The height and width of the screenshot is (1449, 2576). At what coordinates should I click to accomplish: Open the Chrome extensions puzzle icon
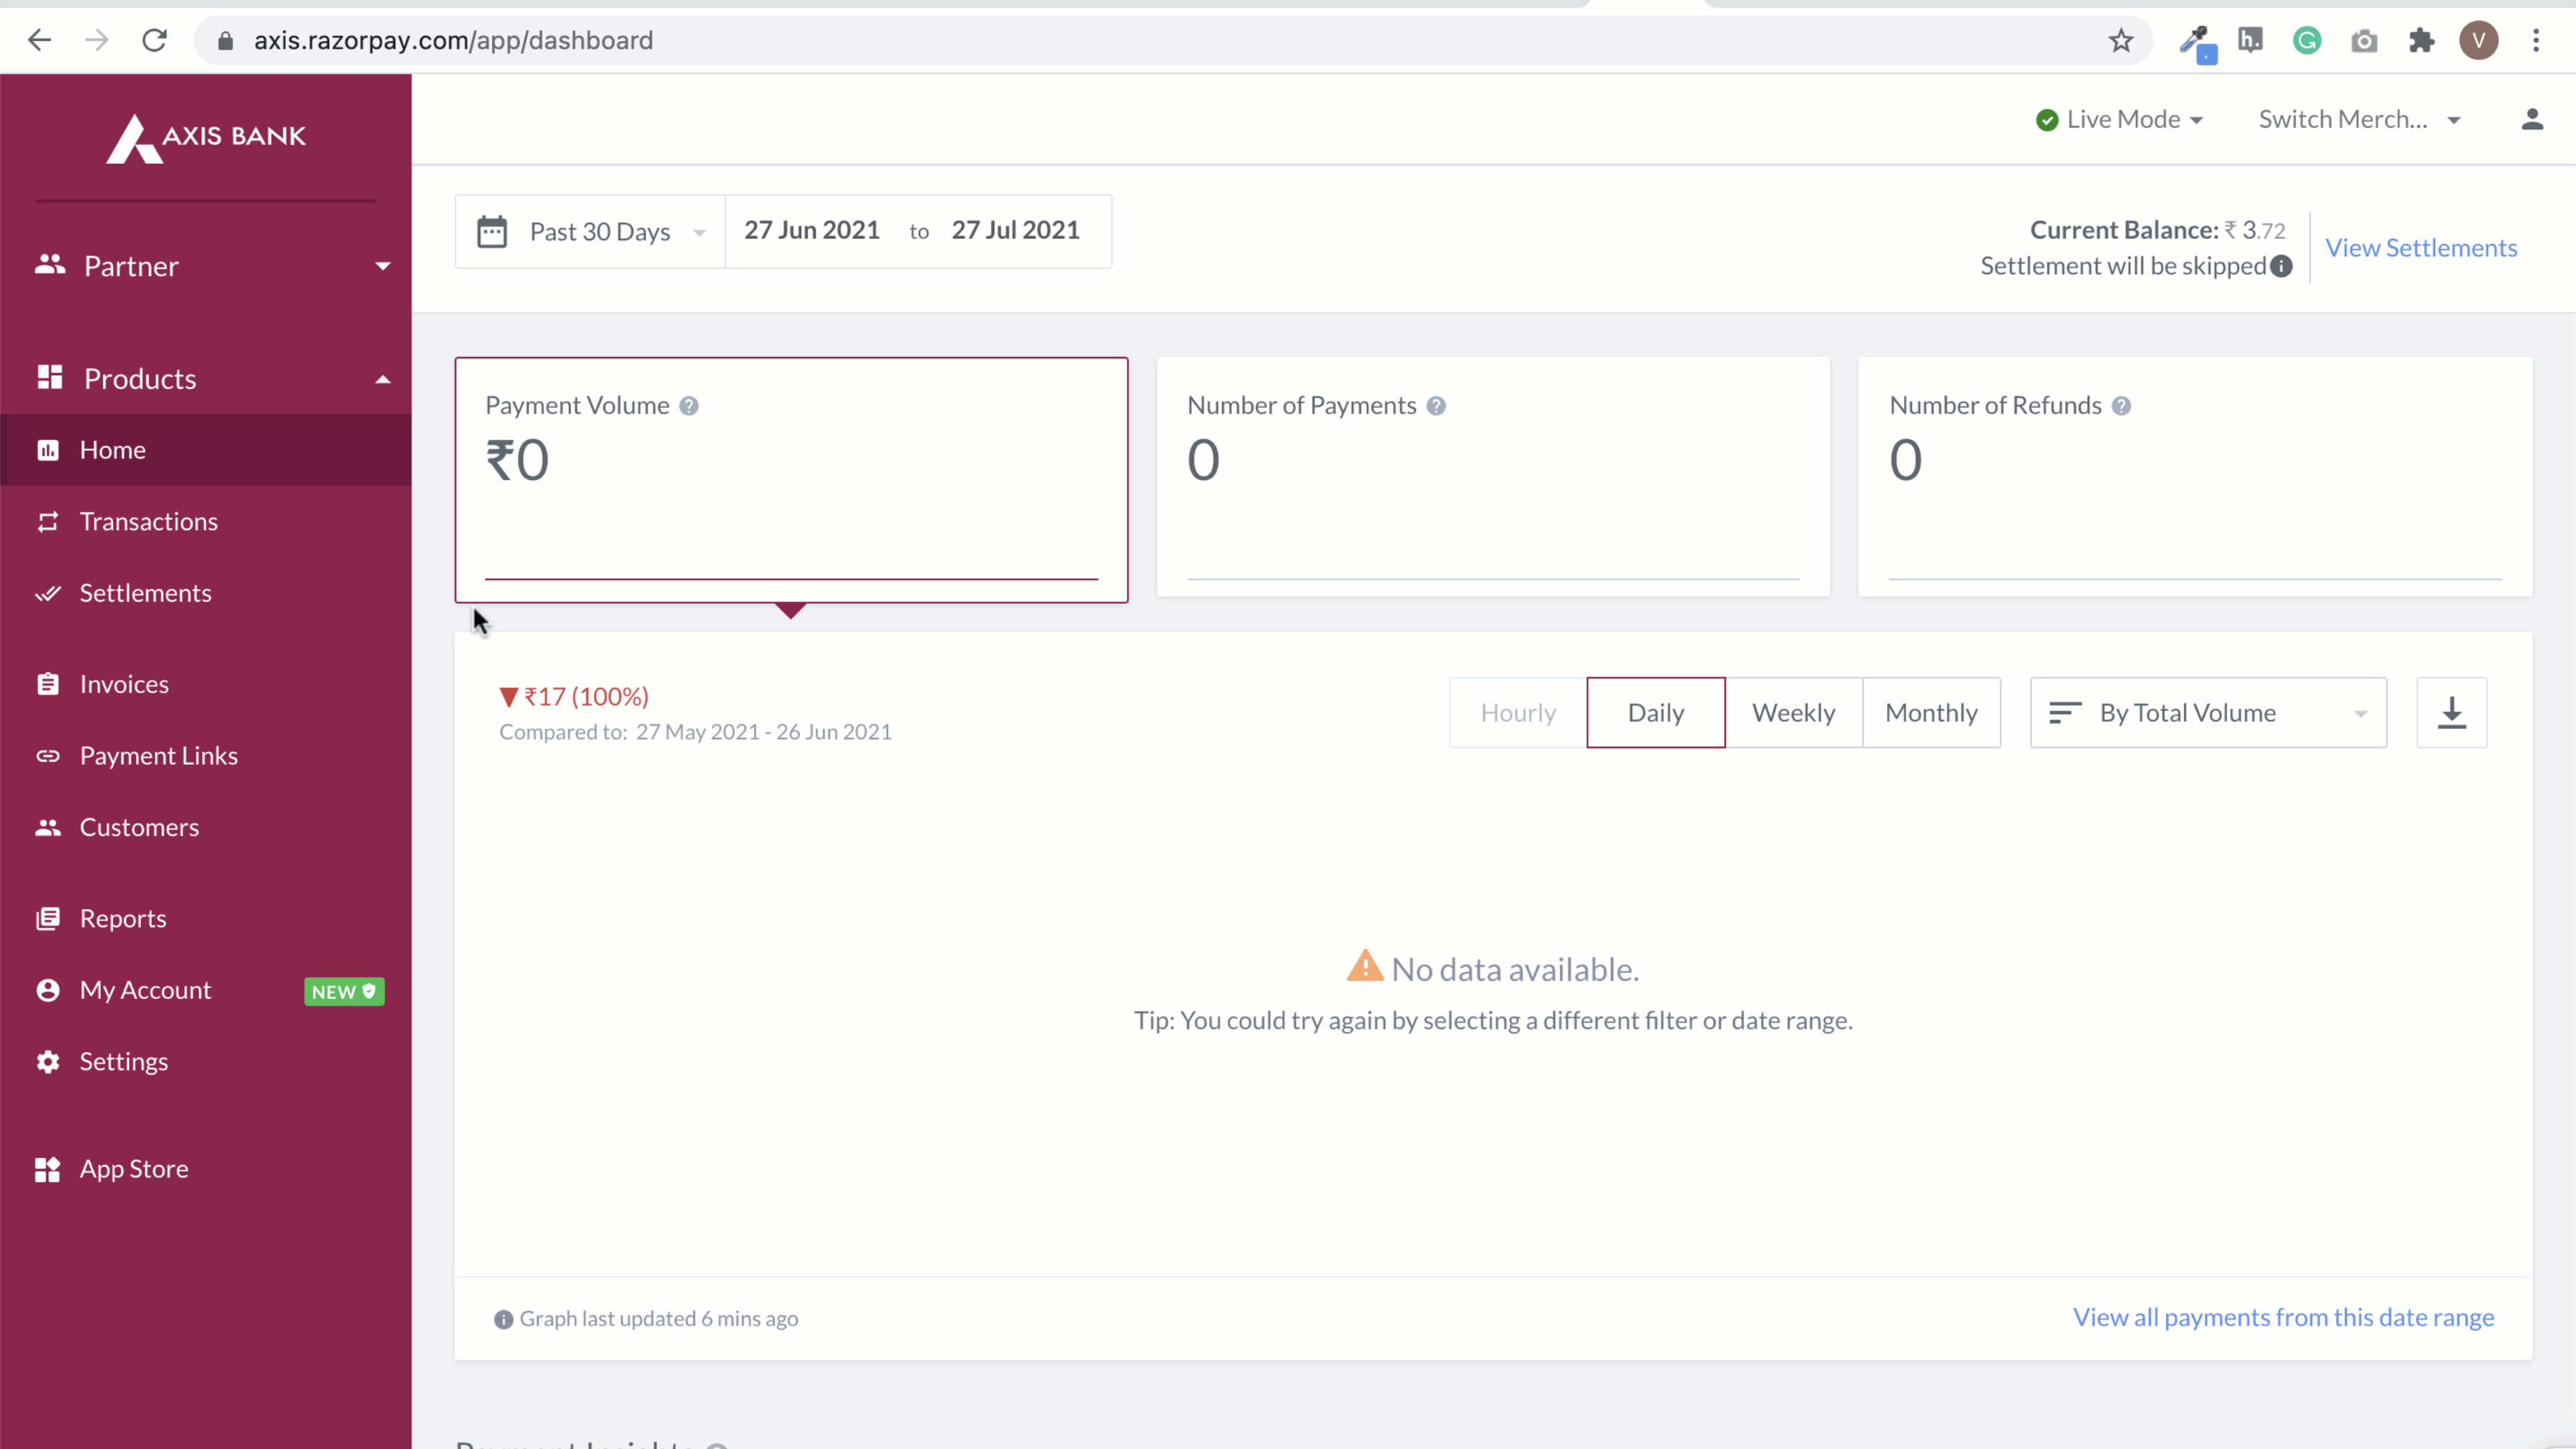(2421, 40)
